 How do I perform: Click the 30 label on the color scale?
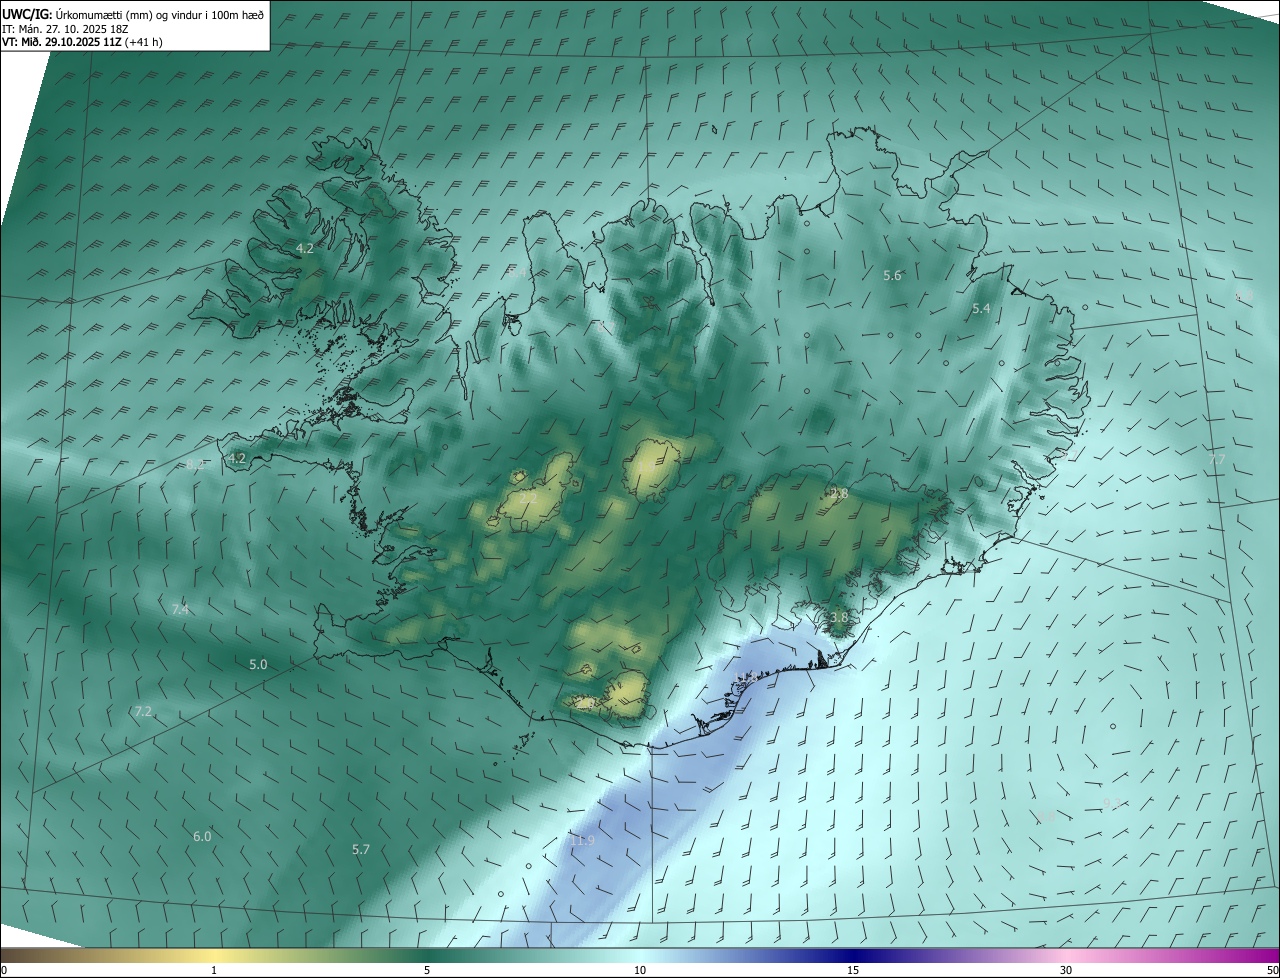click(x=1066, y=970)
